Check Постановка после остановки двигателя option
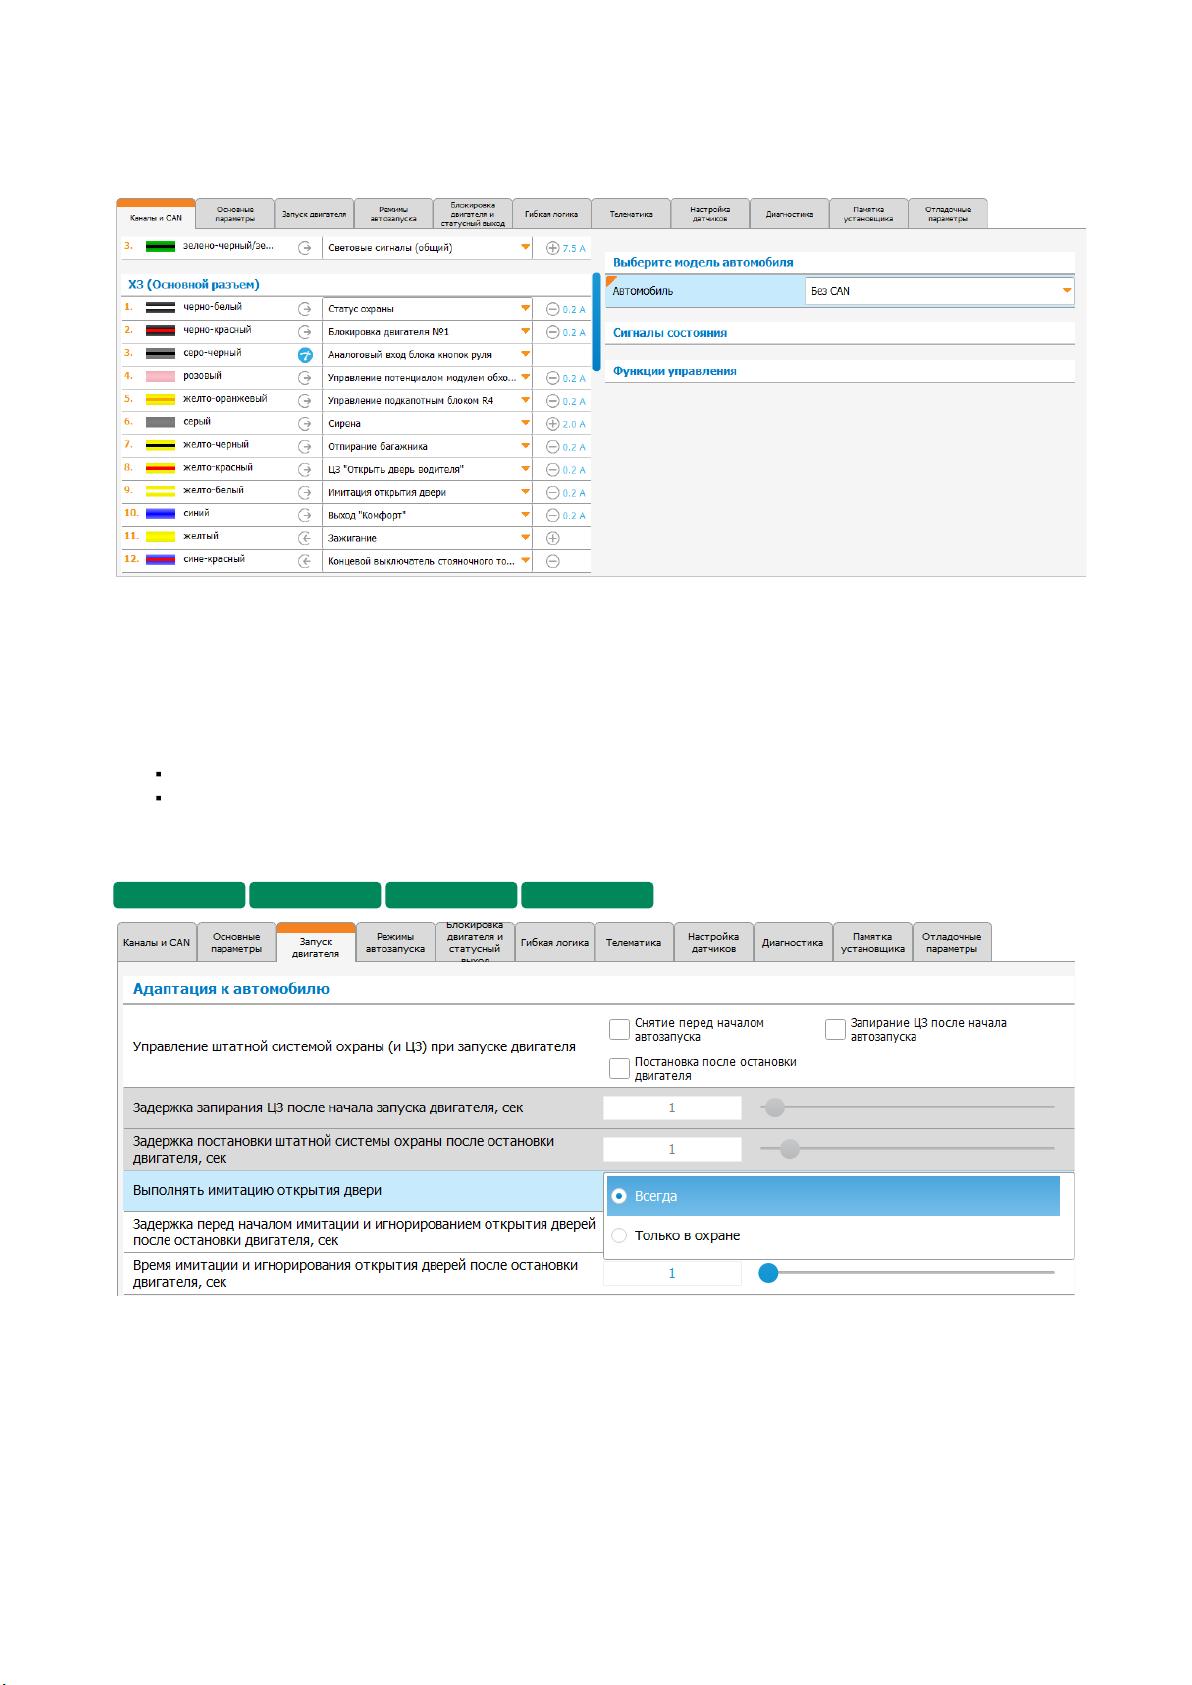1192x1685 pixels. tap(619, 1068)
